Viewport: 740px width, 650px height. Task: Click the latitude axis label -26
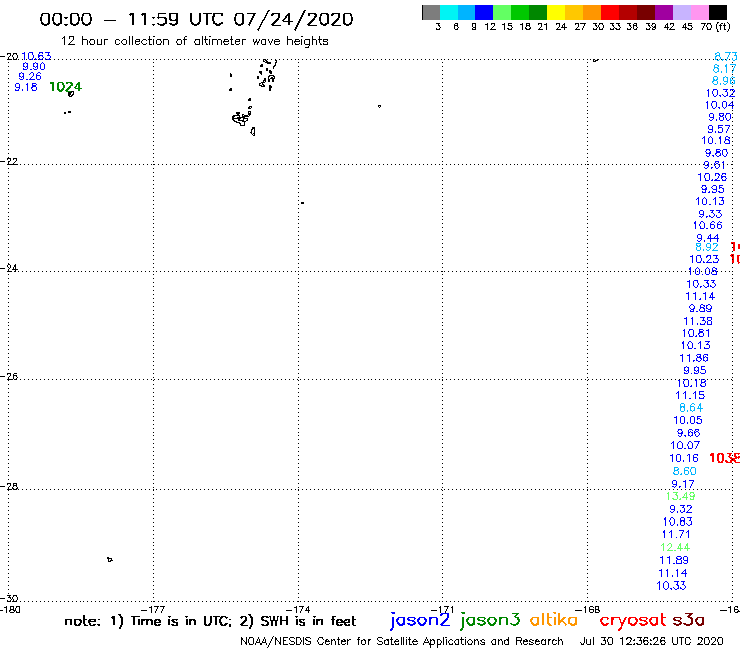coord(8,377)
